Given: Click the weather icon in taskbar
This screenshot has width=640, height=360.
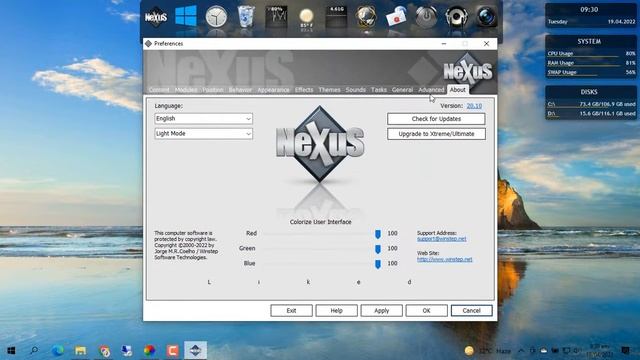Looking at the screenshot, I should [x=469, y=351].
